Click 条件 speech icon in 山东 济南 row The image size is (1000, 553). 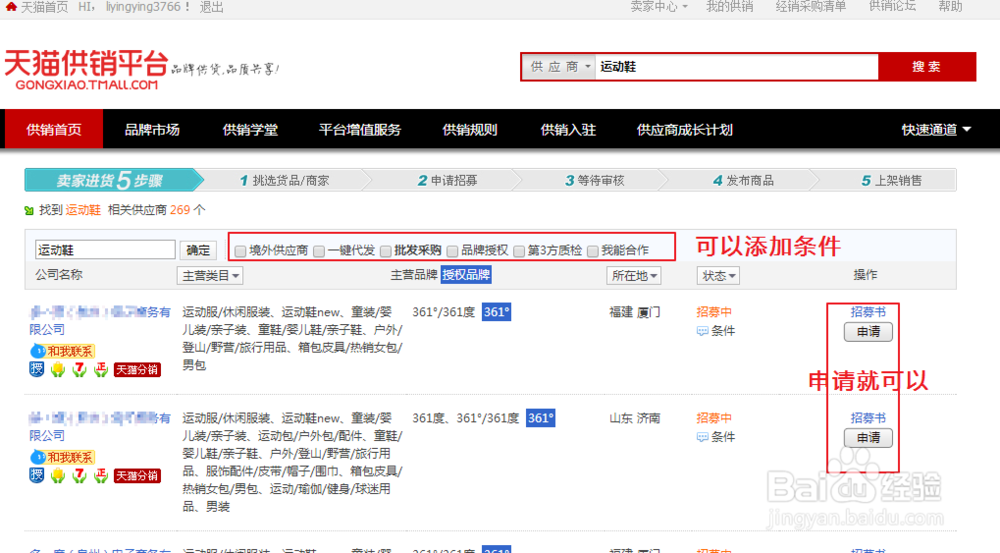point(702,437)
